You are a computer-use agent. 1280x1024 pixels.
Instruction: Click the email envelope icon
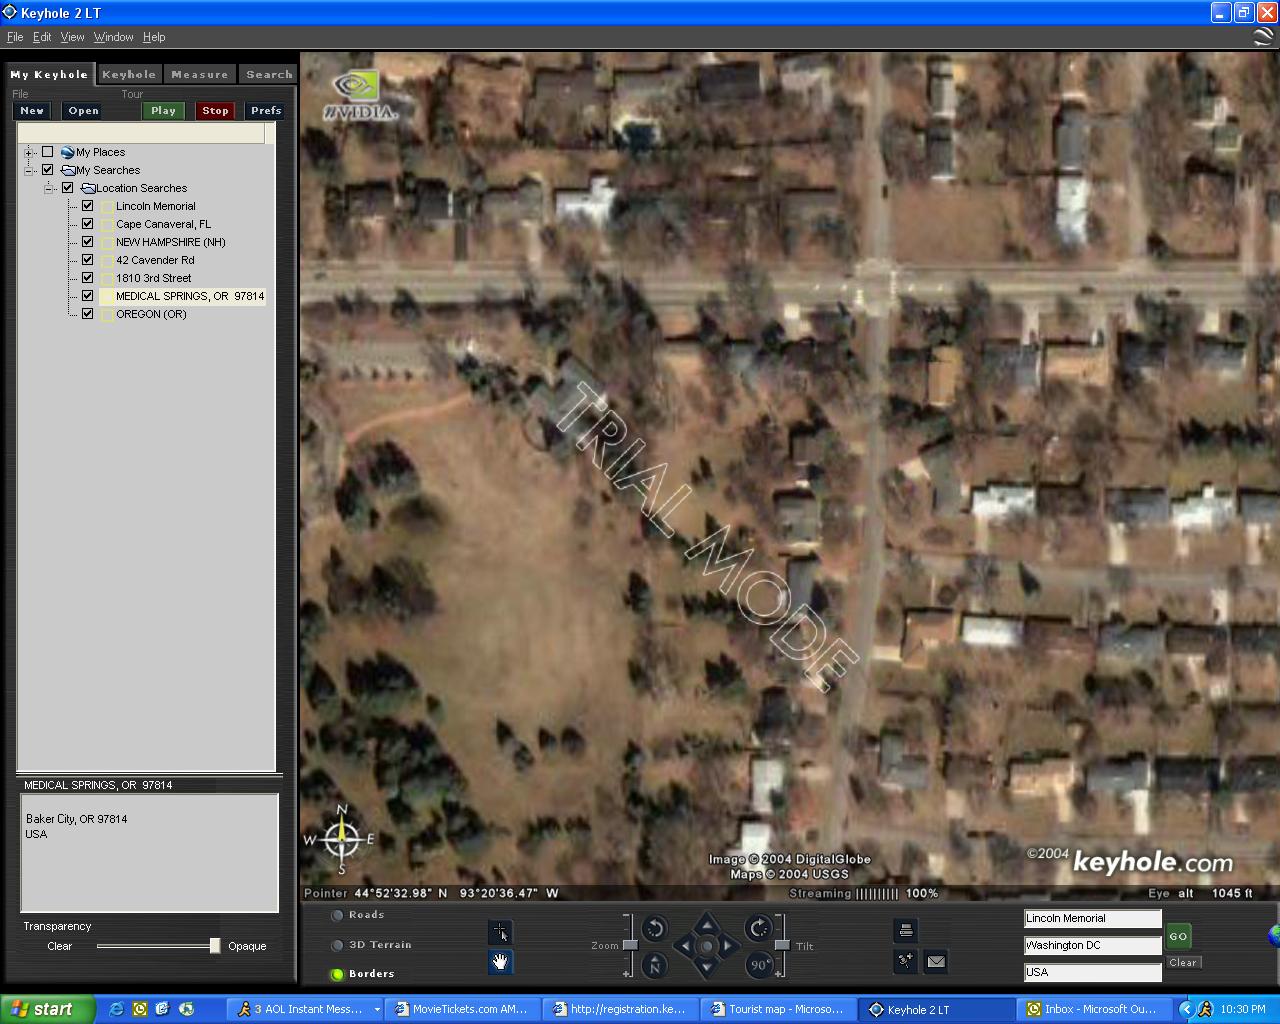click(935, 962)
